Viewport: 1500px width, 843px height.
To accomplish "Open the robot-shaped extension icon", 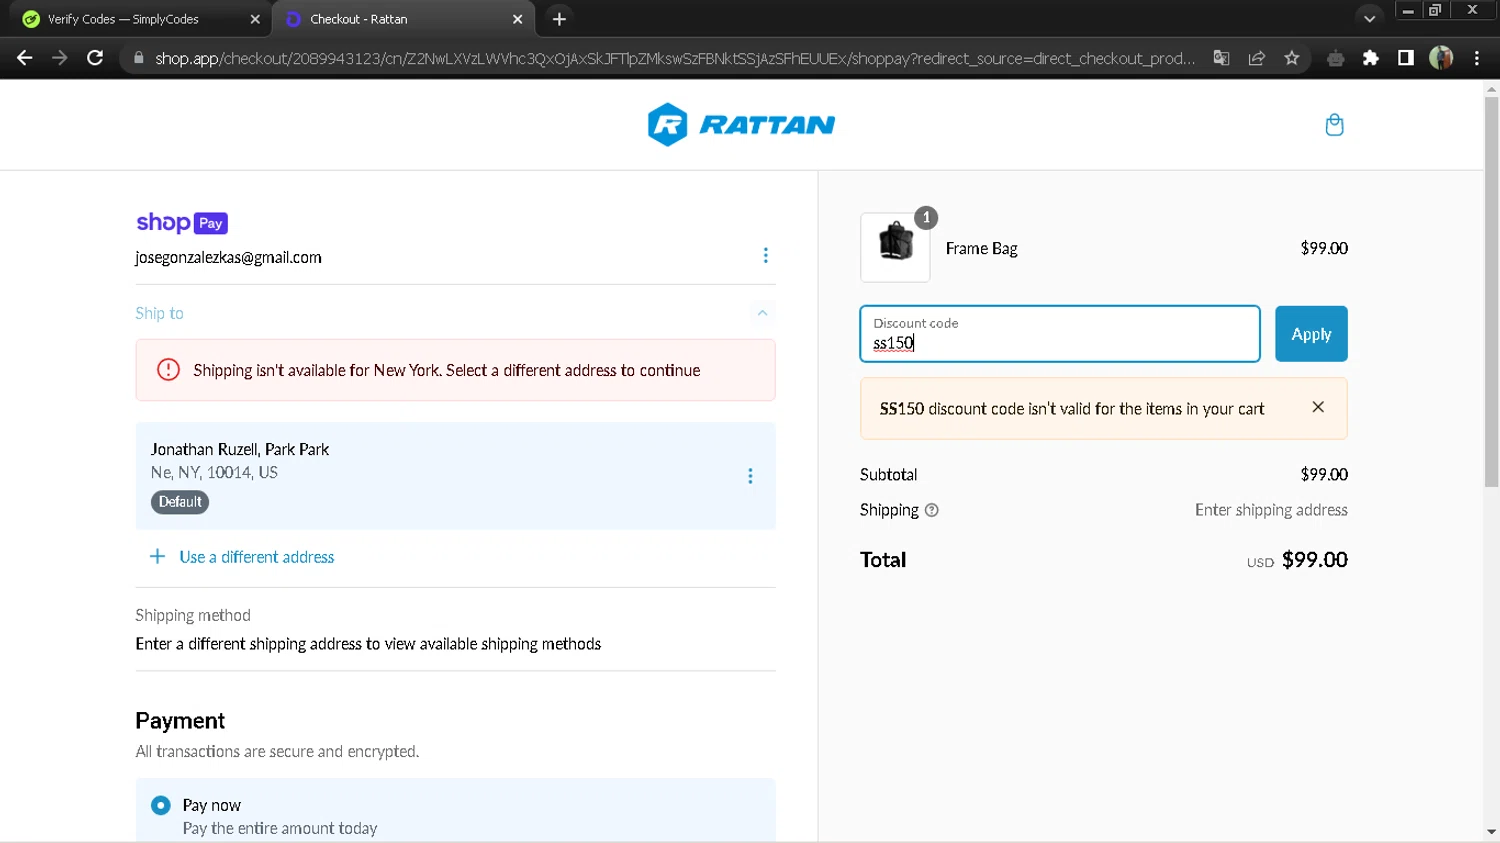I will pos(1335,58).
